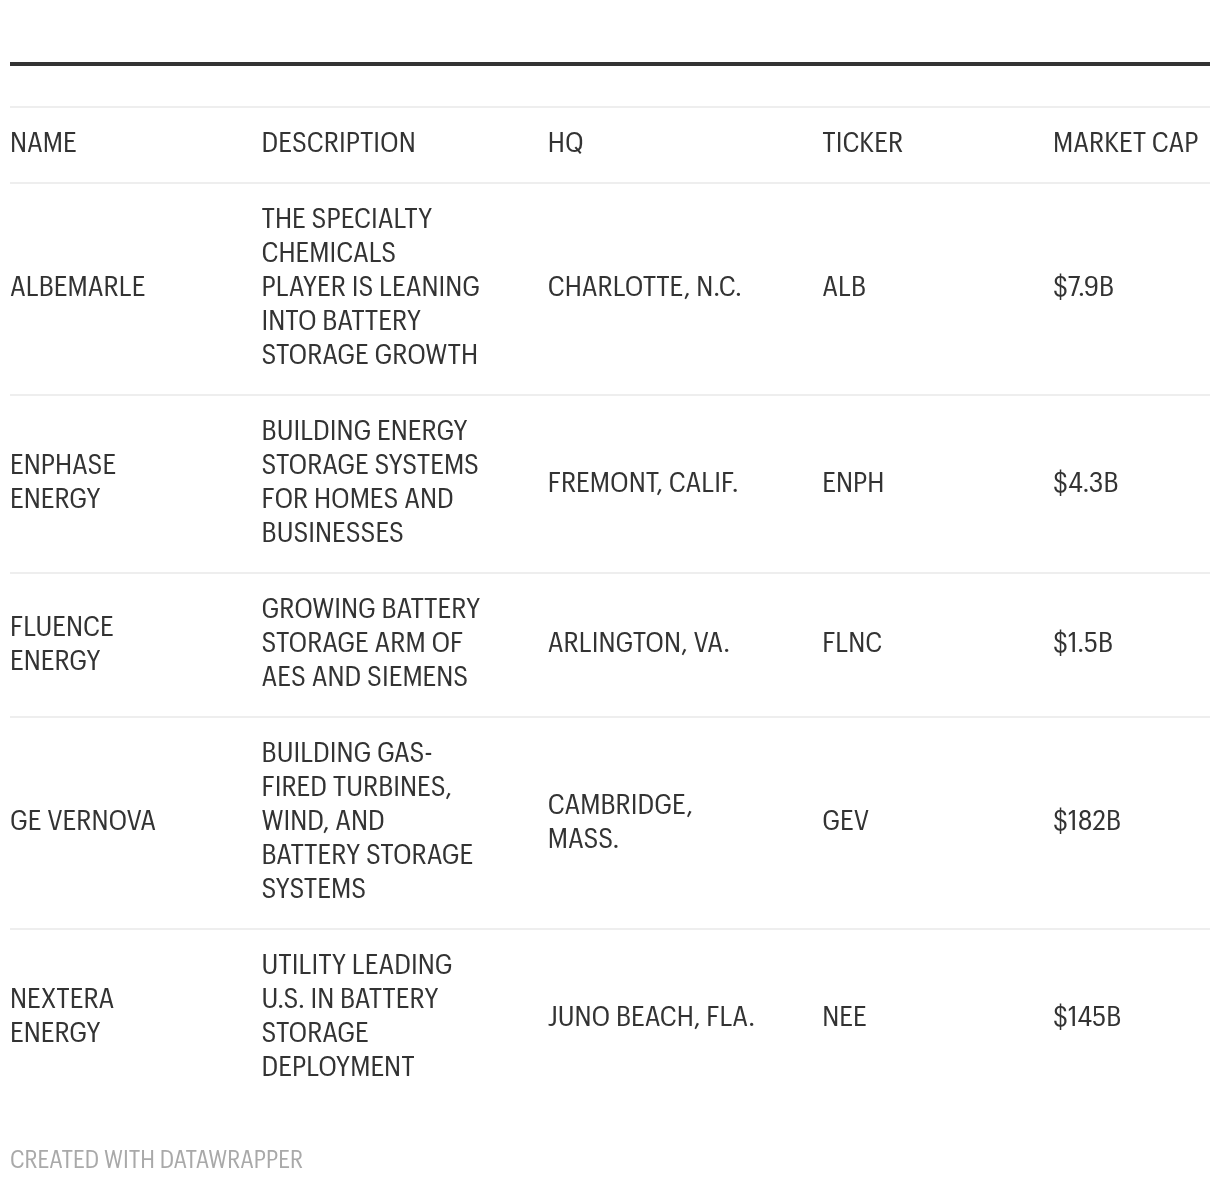Click the FLNC ticker symbol
This screenshot has width=1220, height=1184.
tap(852, 642)
